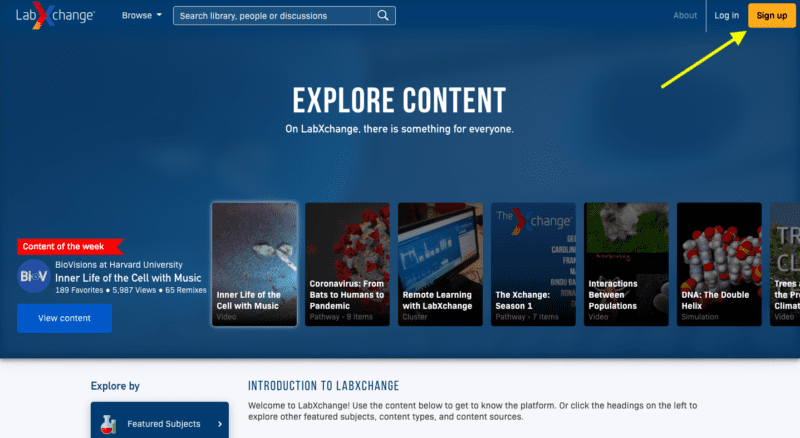
Task: Click the Featured Subjects flask icon
Action: coord(108,424)
